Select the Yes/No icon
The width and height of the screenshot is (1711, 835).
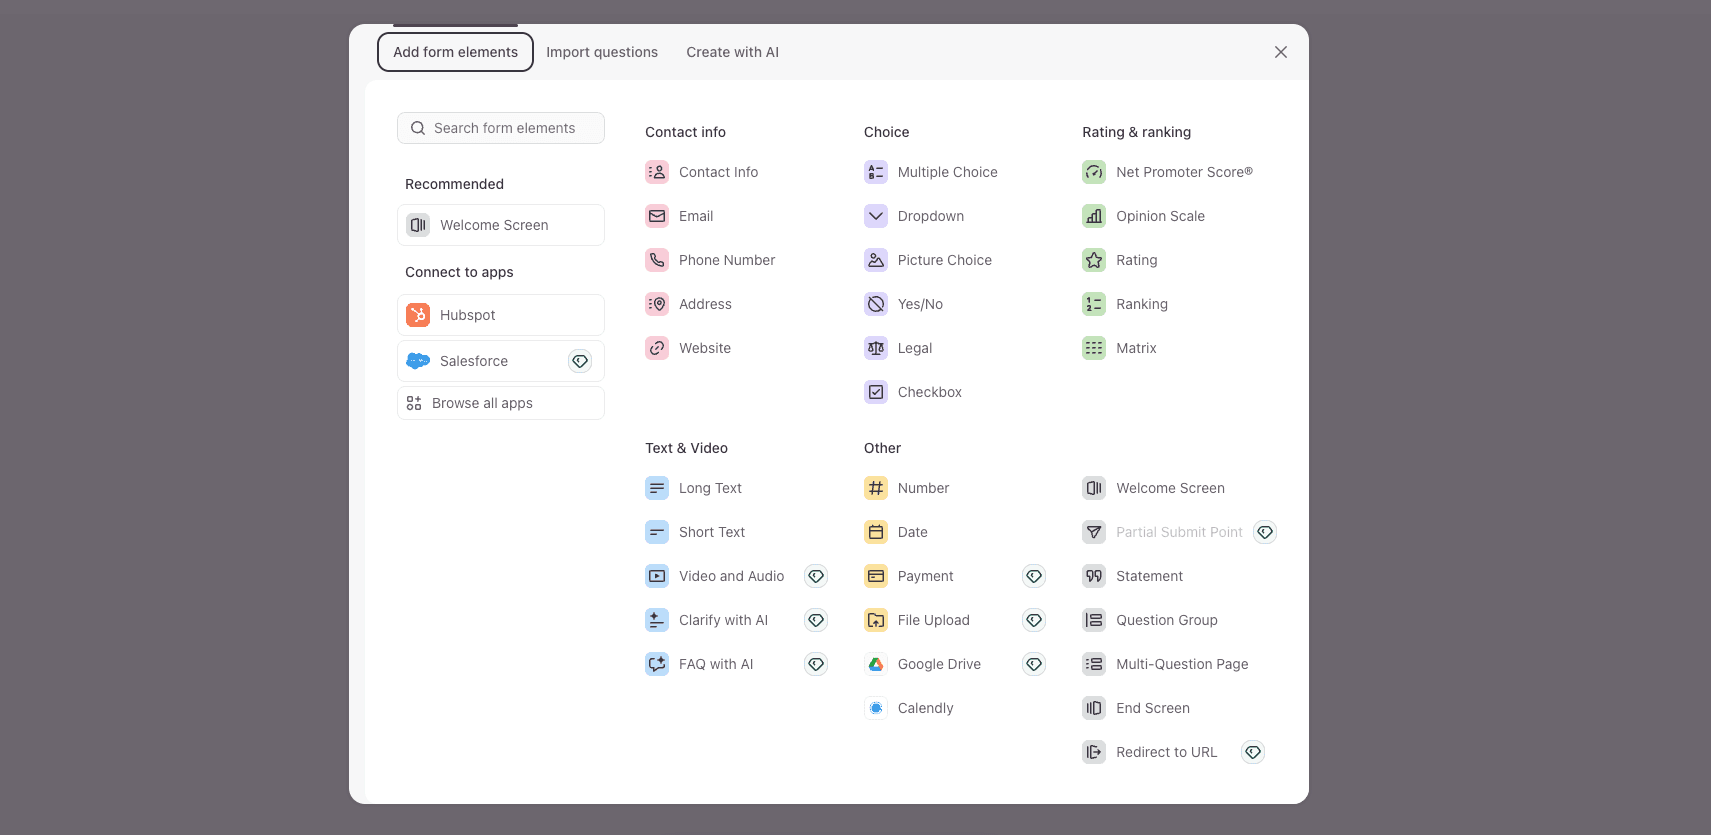pos(876,304)
